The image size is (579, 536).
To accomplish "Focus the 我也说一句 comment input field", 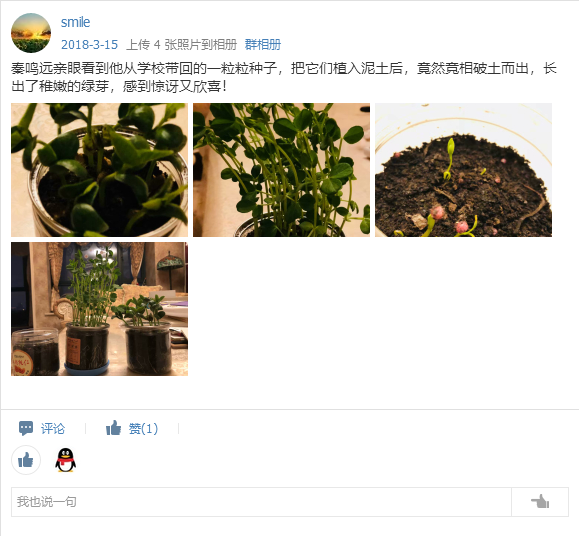I will (261, 502).
